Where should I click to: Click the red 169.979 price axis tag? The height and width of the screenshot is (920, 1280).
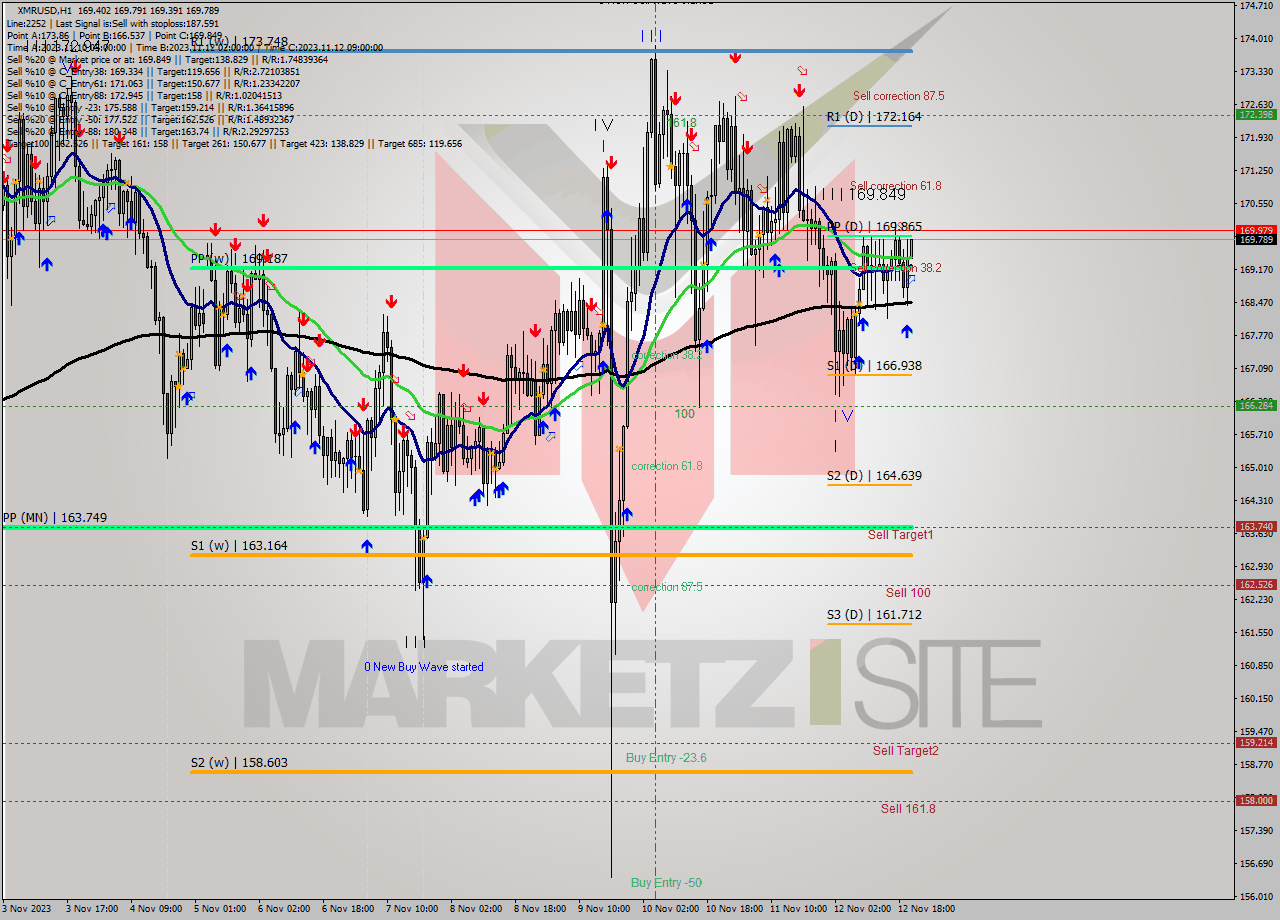click(1255, 230)
